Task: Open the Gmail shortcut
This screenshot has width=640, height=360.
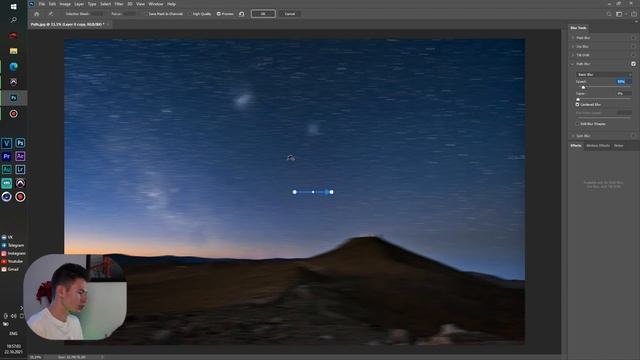Action: [10, 269]
